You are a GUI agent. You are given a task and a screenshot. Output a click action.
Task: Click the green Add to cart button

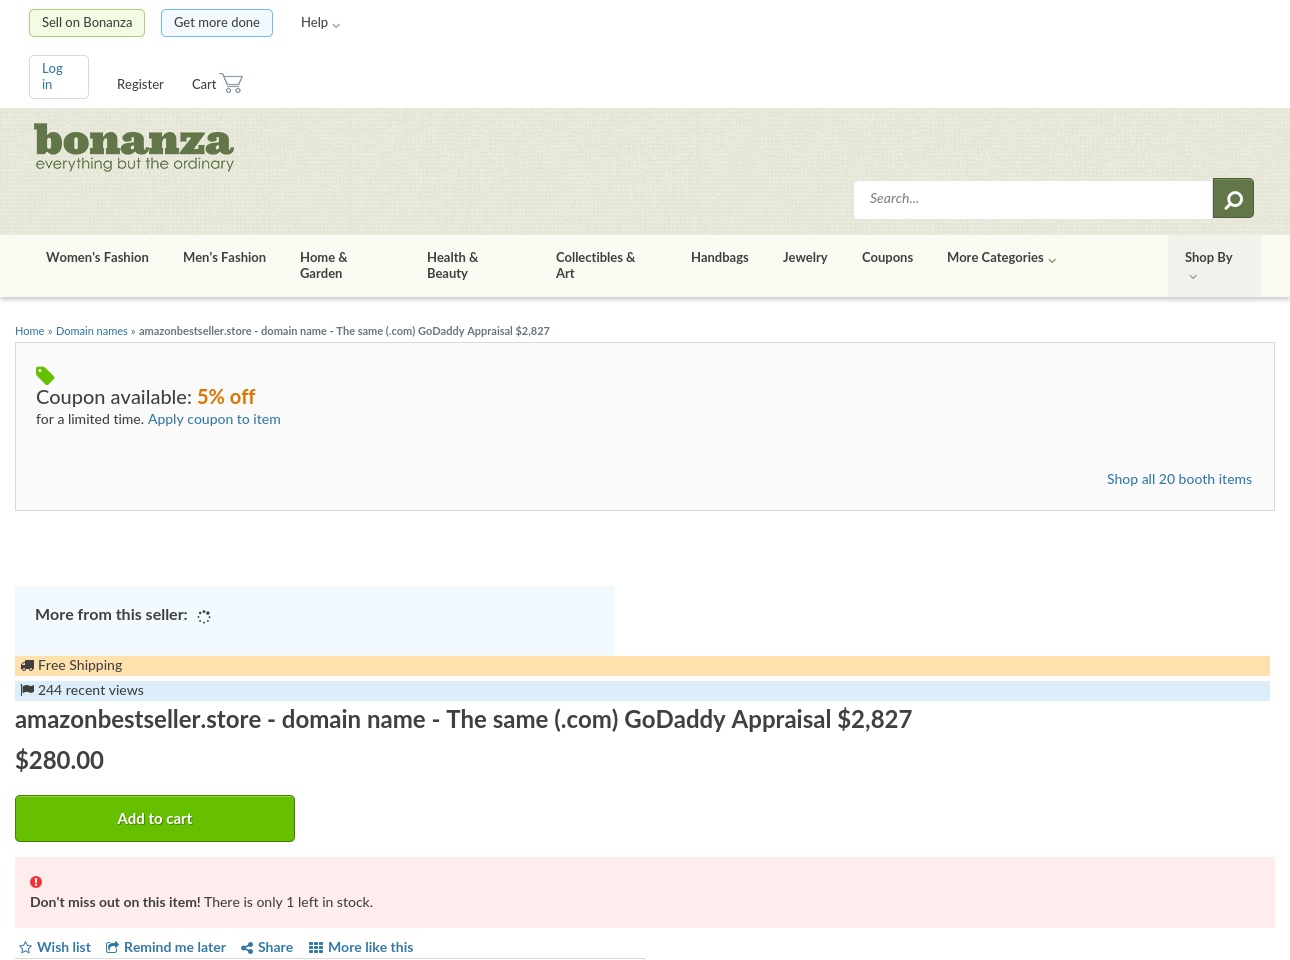coord(155,818)
